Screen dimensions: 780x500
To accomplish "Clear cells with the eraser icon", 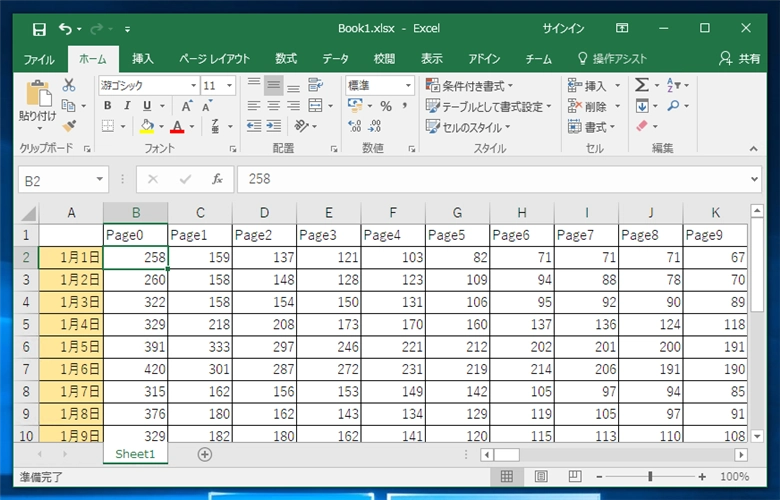I will [642, 126].
